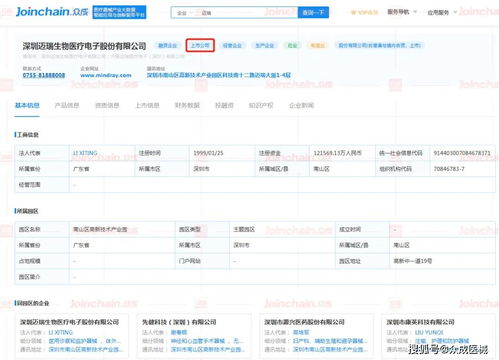Switch to the 上市信息 tab

coord(147,105)
